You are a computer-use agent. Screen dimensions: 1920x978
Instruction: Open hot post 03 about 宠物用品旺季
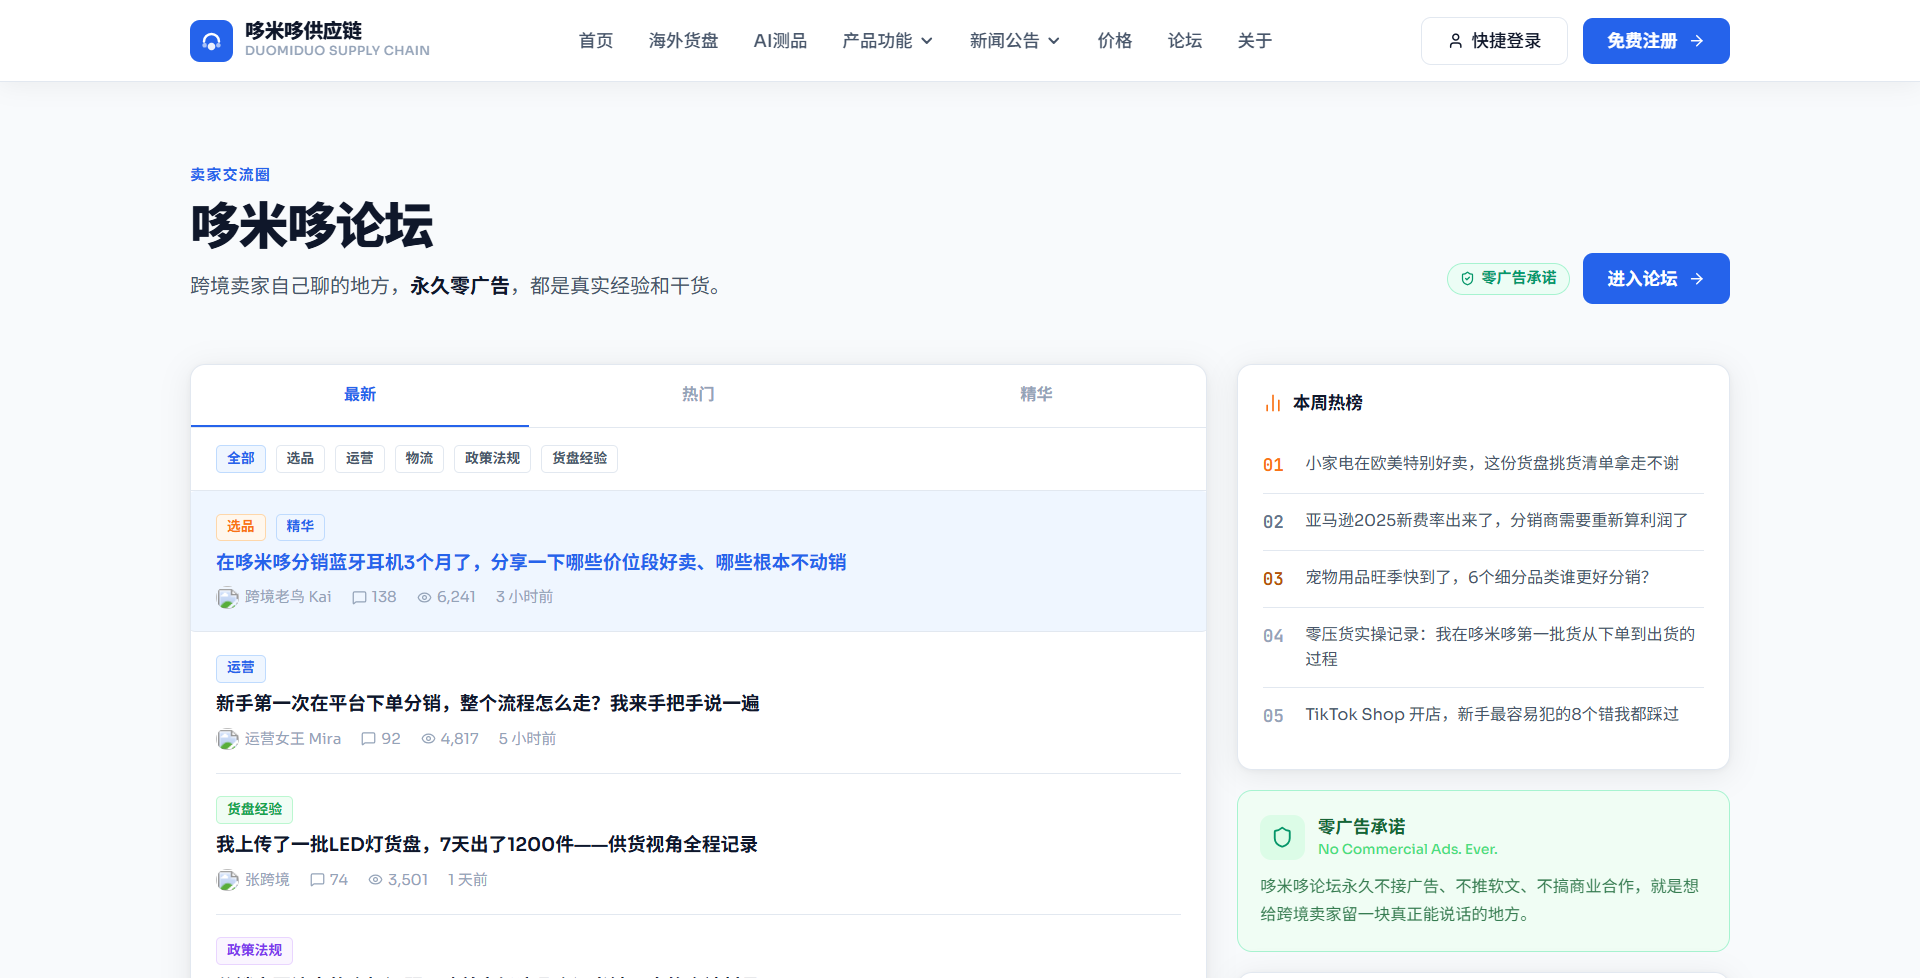point(1477,578)
